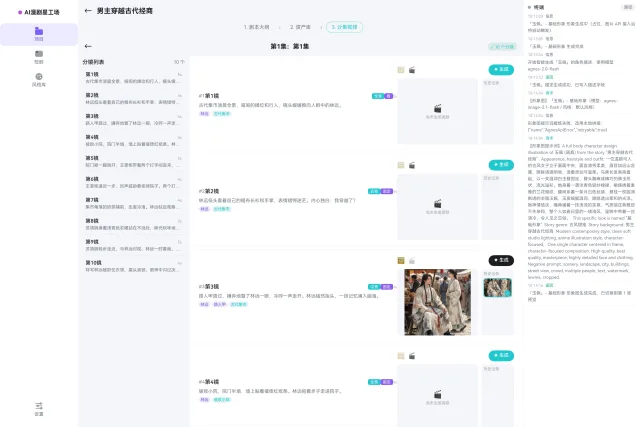Viewport: 640px width, 427px height.
Task: Click the 分镜列表 header label
Action: tap(93, 62)
